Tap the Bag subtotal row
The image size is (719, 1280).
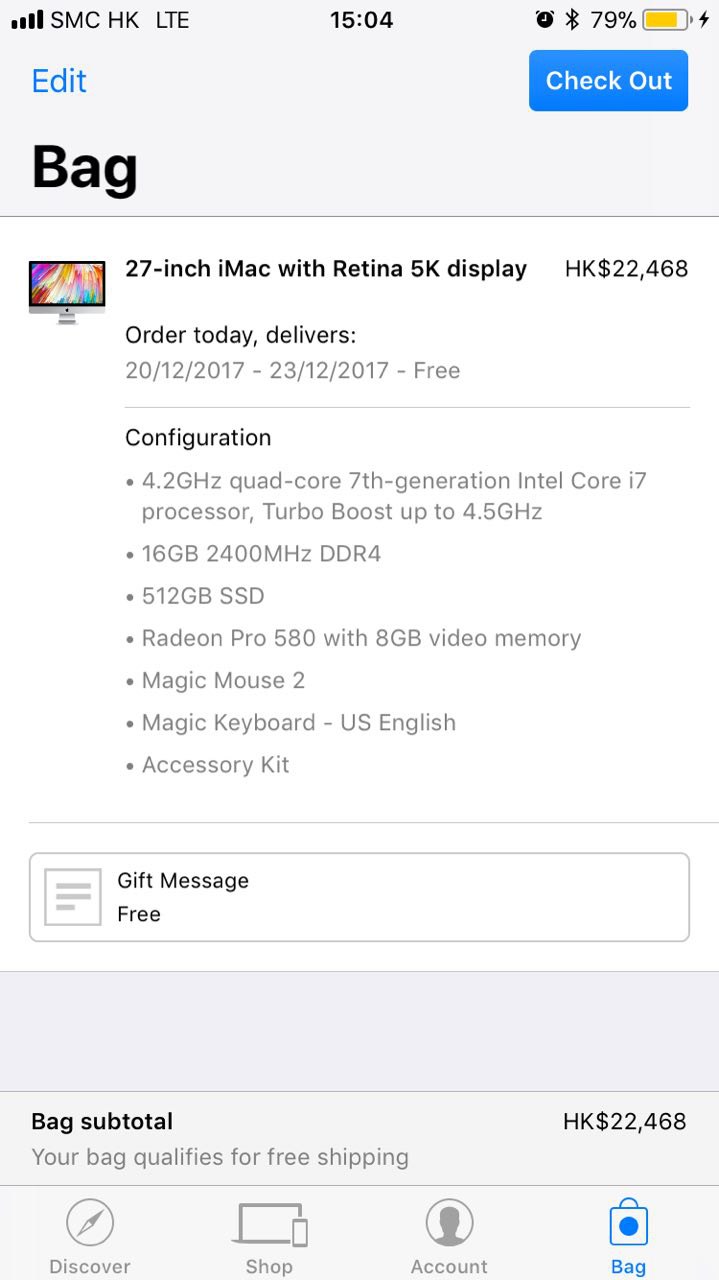[359, 1138]
